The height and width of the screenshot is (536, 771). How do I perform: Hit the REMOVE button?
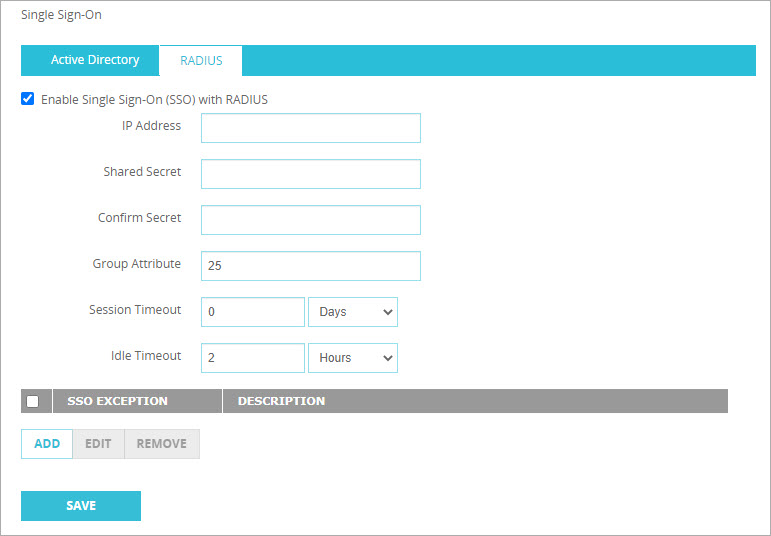161,444
